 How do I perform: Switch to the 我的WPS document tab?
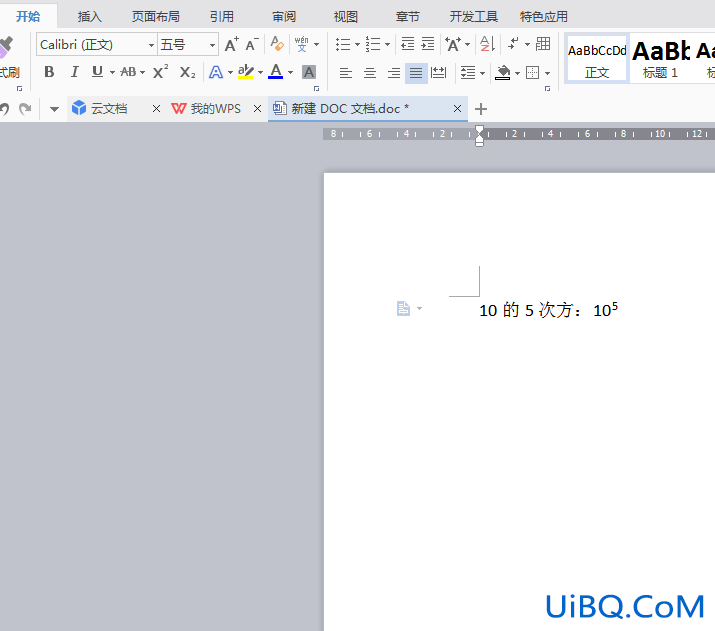207,109
